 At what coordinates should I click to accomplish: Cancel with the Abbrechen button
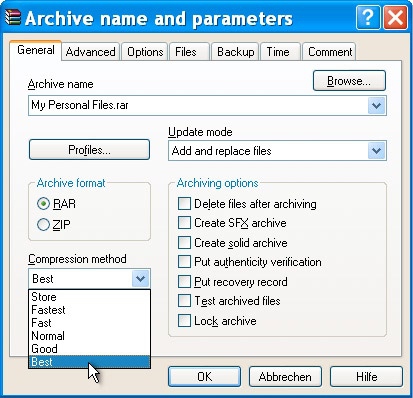point(285,377)
